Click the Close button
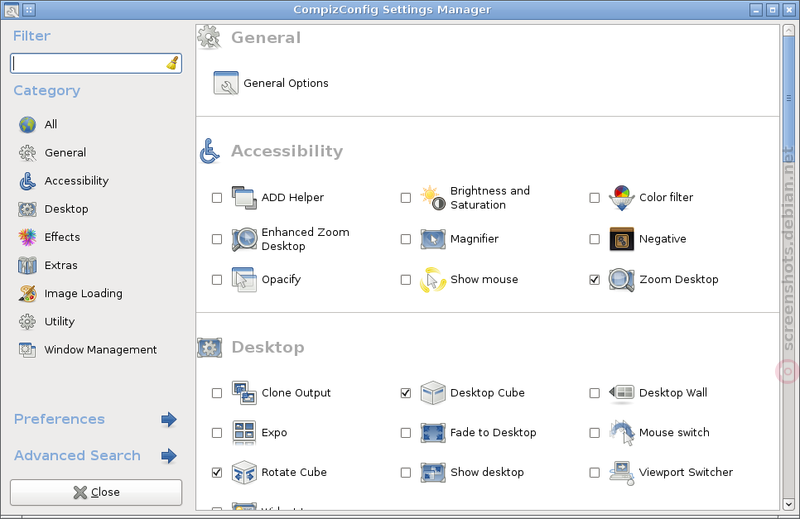Viewport: 800px width, 519px height. point(96,492)
